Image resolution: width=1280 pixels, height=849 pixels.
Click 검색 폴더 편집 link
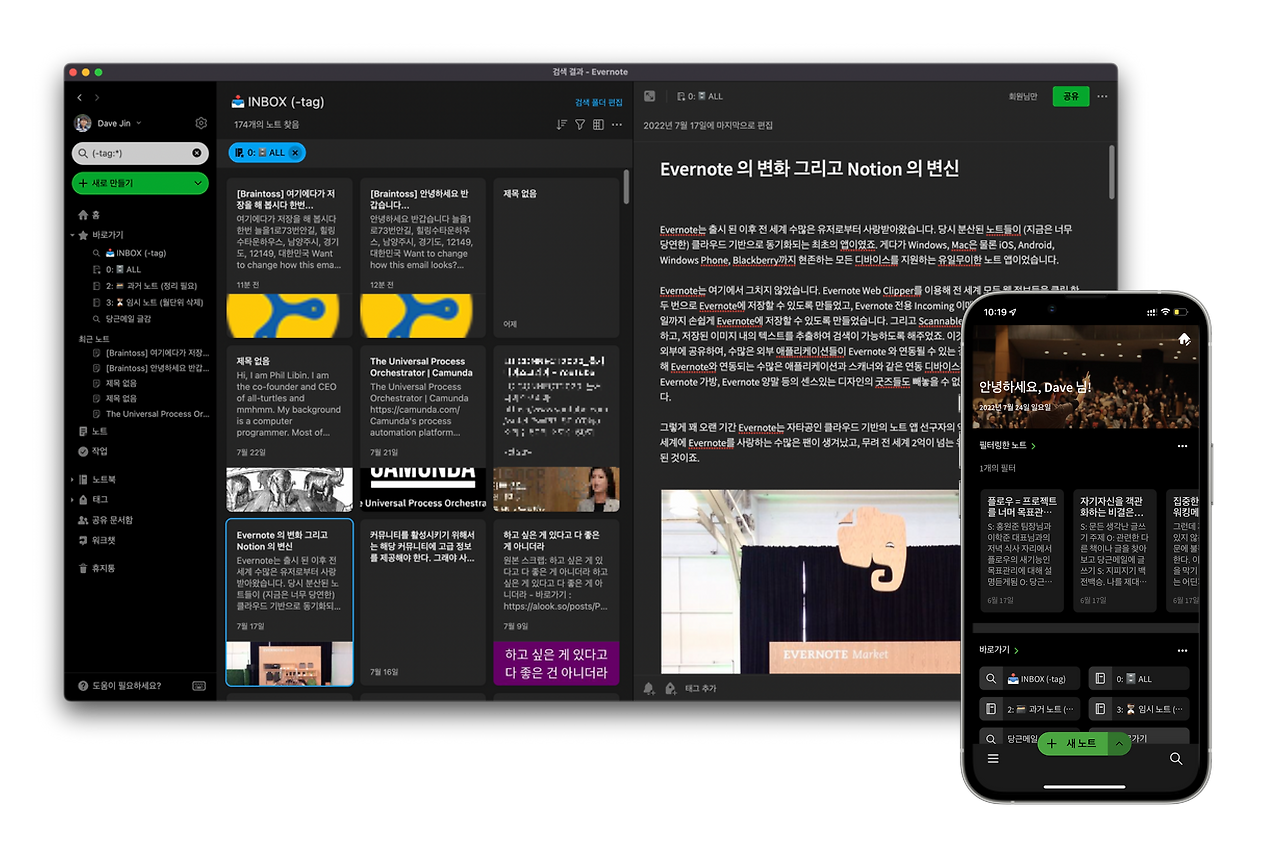pos(598,102)
